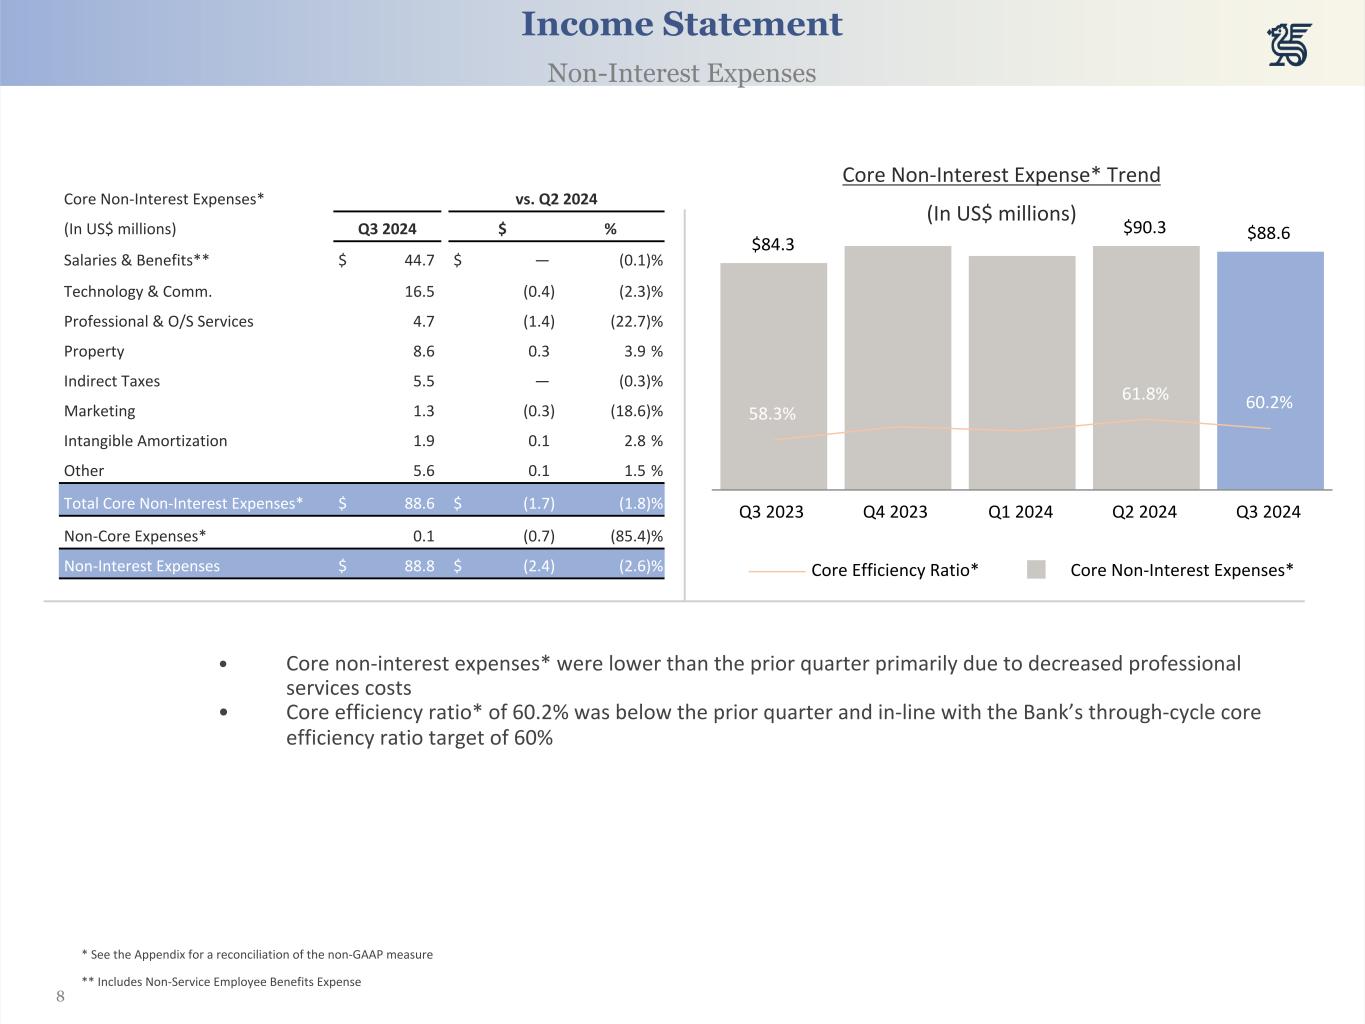Click the "See the Appendix" reconciliation footnote
Screen dimensions: 1365x1024
click(x=257, y=955)
